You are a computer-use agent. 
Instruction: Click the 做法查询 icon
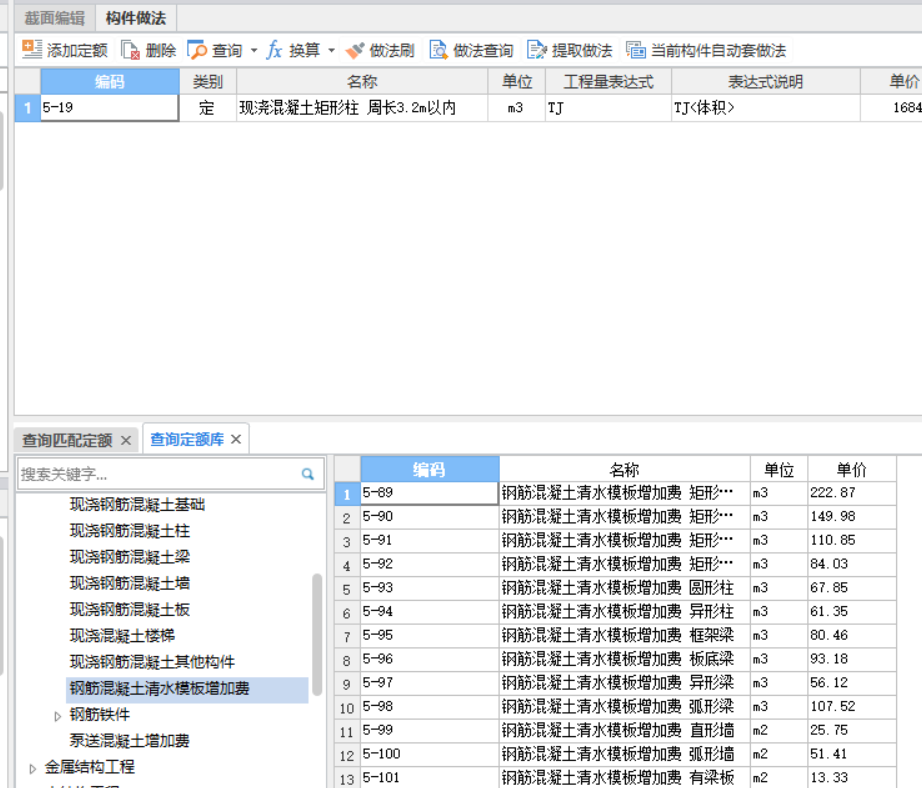(439, 51)
